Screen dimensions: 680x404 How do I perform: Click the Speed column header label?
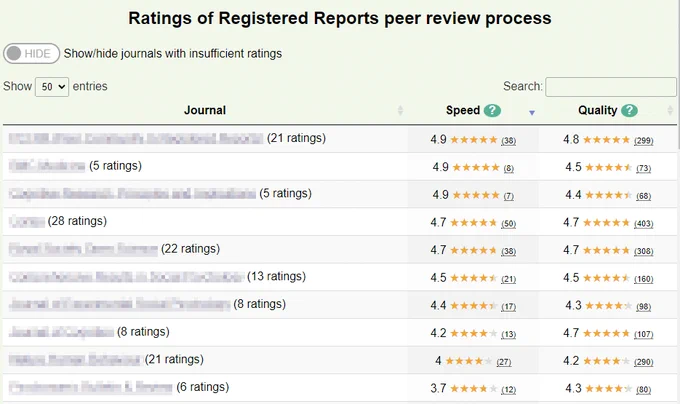(x=463, y=110)
